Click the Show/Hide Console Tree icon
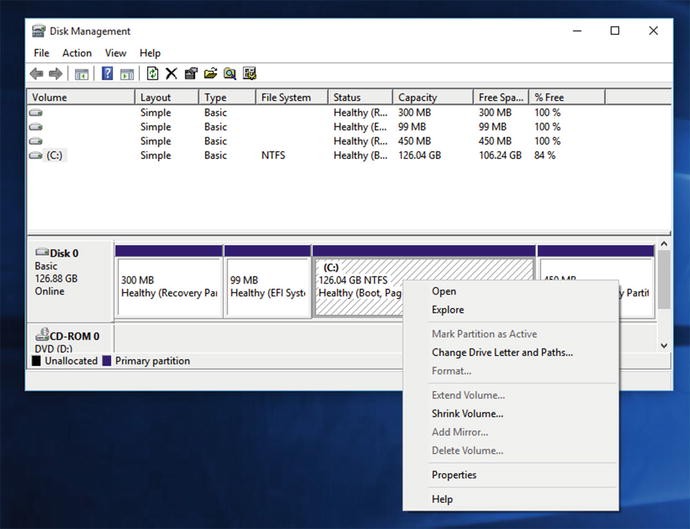Viewport: 690px width, 529px height. coord(82,74)
